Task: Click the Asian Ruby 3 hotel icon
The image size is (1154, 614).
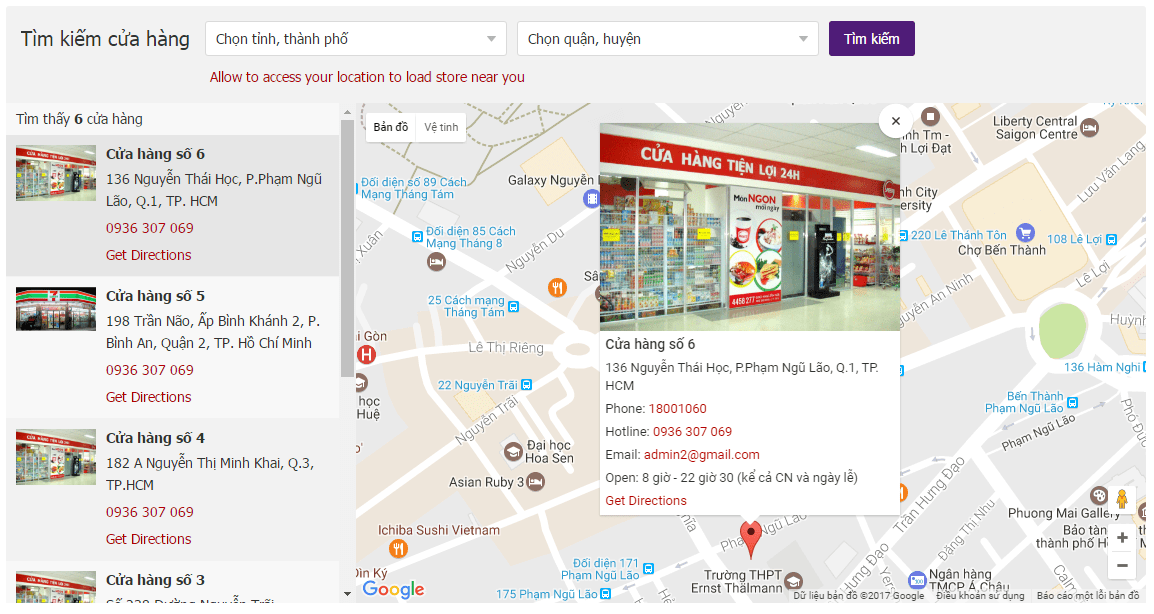Action: click(535, 482)
